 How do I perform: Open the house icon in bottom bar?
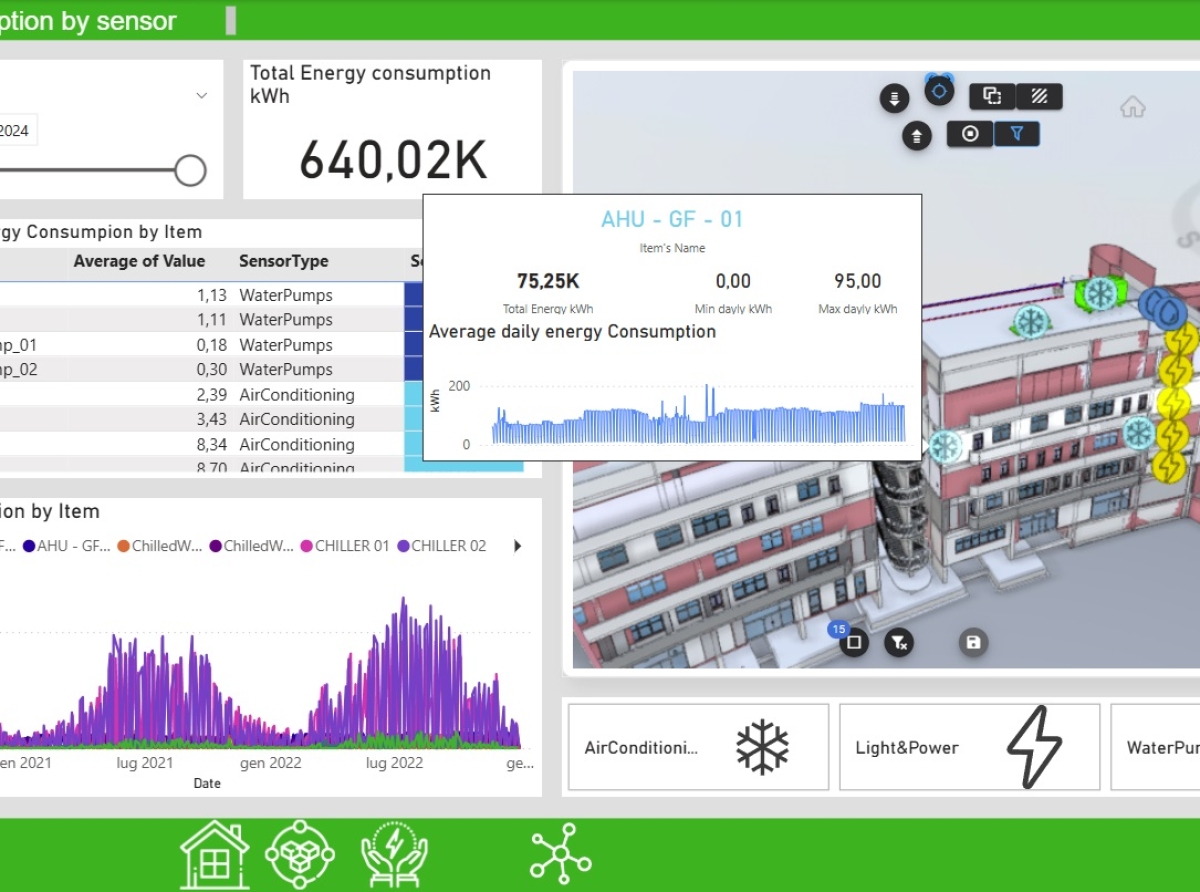coord(214,855)
